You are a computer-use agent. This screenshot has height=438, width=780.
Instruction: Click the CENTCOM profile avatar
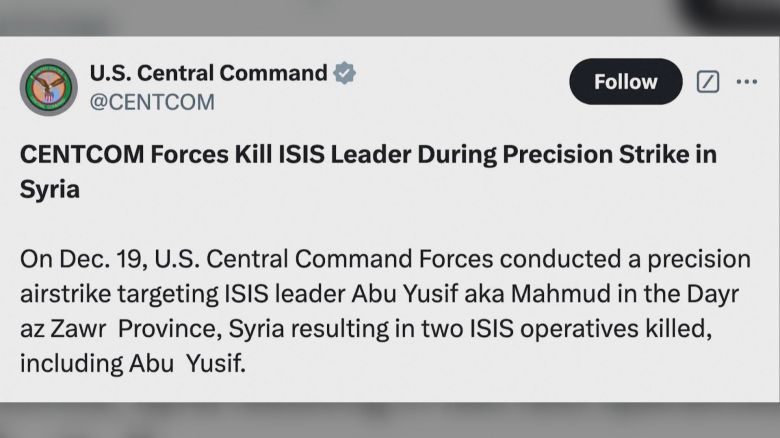[48, 87]
